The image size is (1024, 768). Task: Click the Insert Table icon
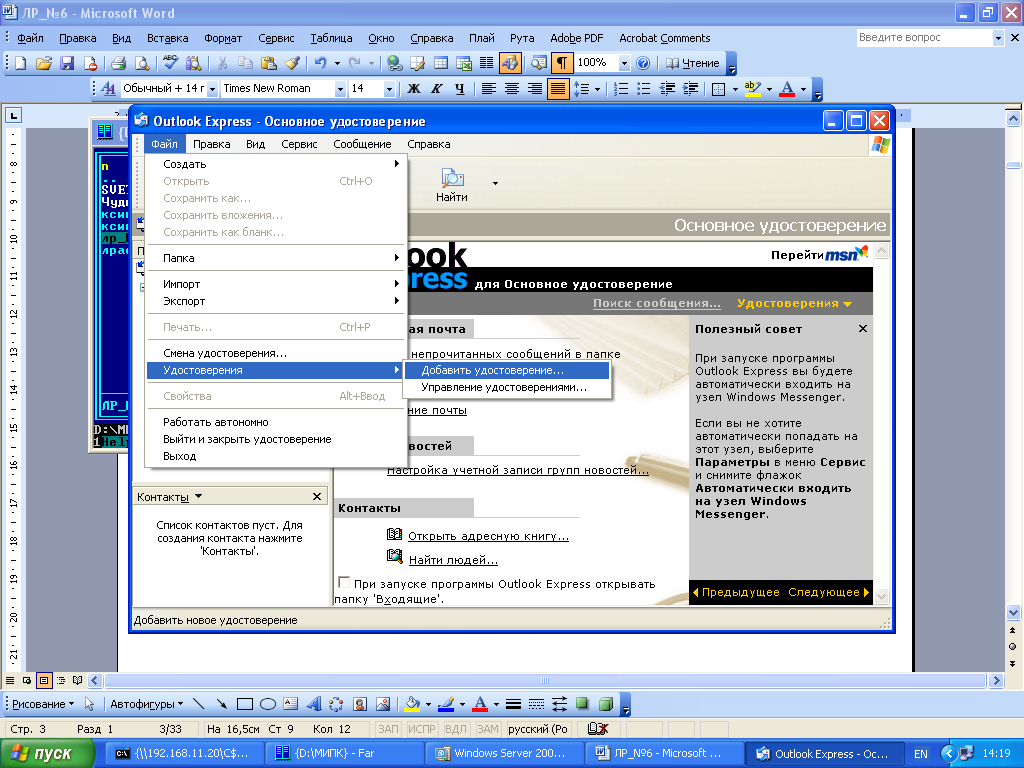[x=441, y=63]
